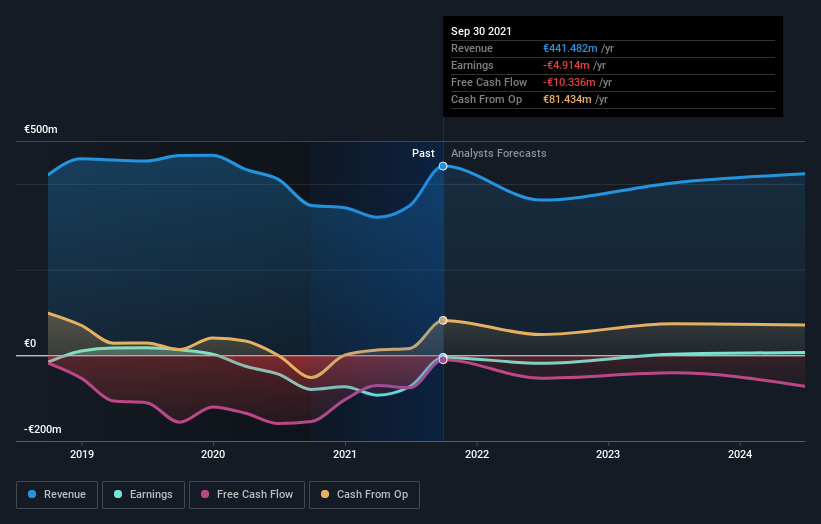
Task: Click the blue Revenue data point marker
Action: click(443, 166)
